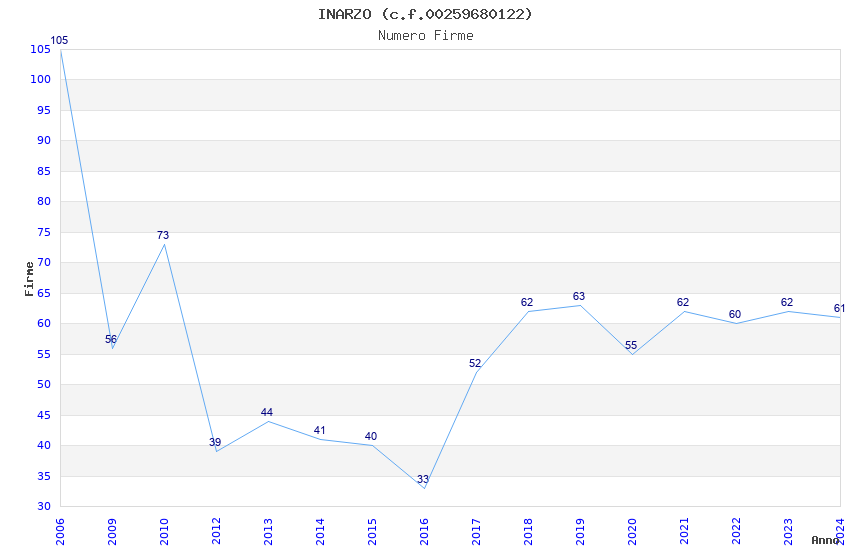Click the data label 63 at 2019

click(579, 296)
